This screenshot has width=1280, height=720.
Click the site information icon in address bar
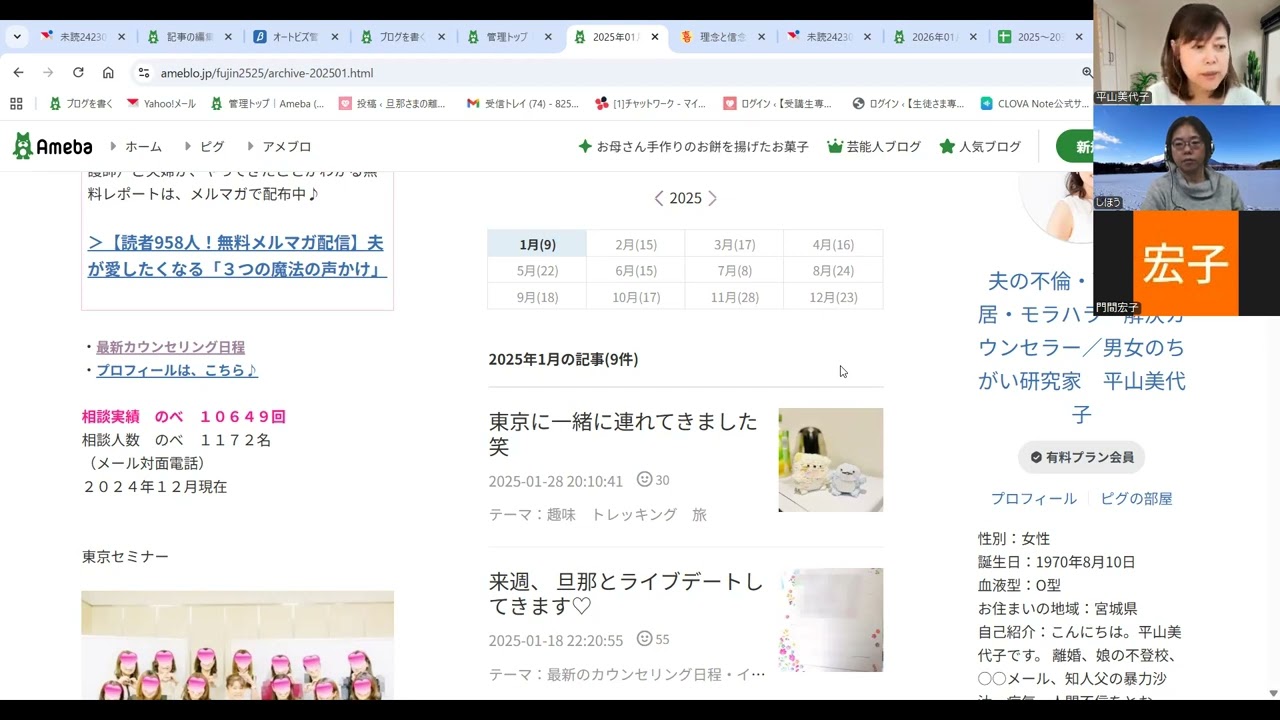point(144,73)
